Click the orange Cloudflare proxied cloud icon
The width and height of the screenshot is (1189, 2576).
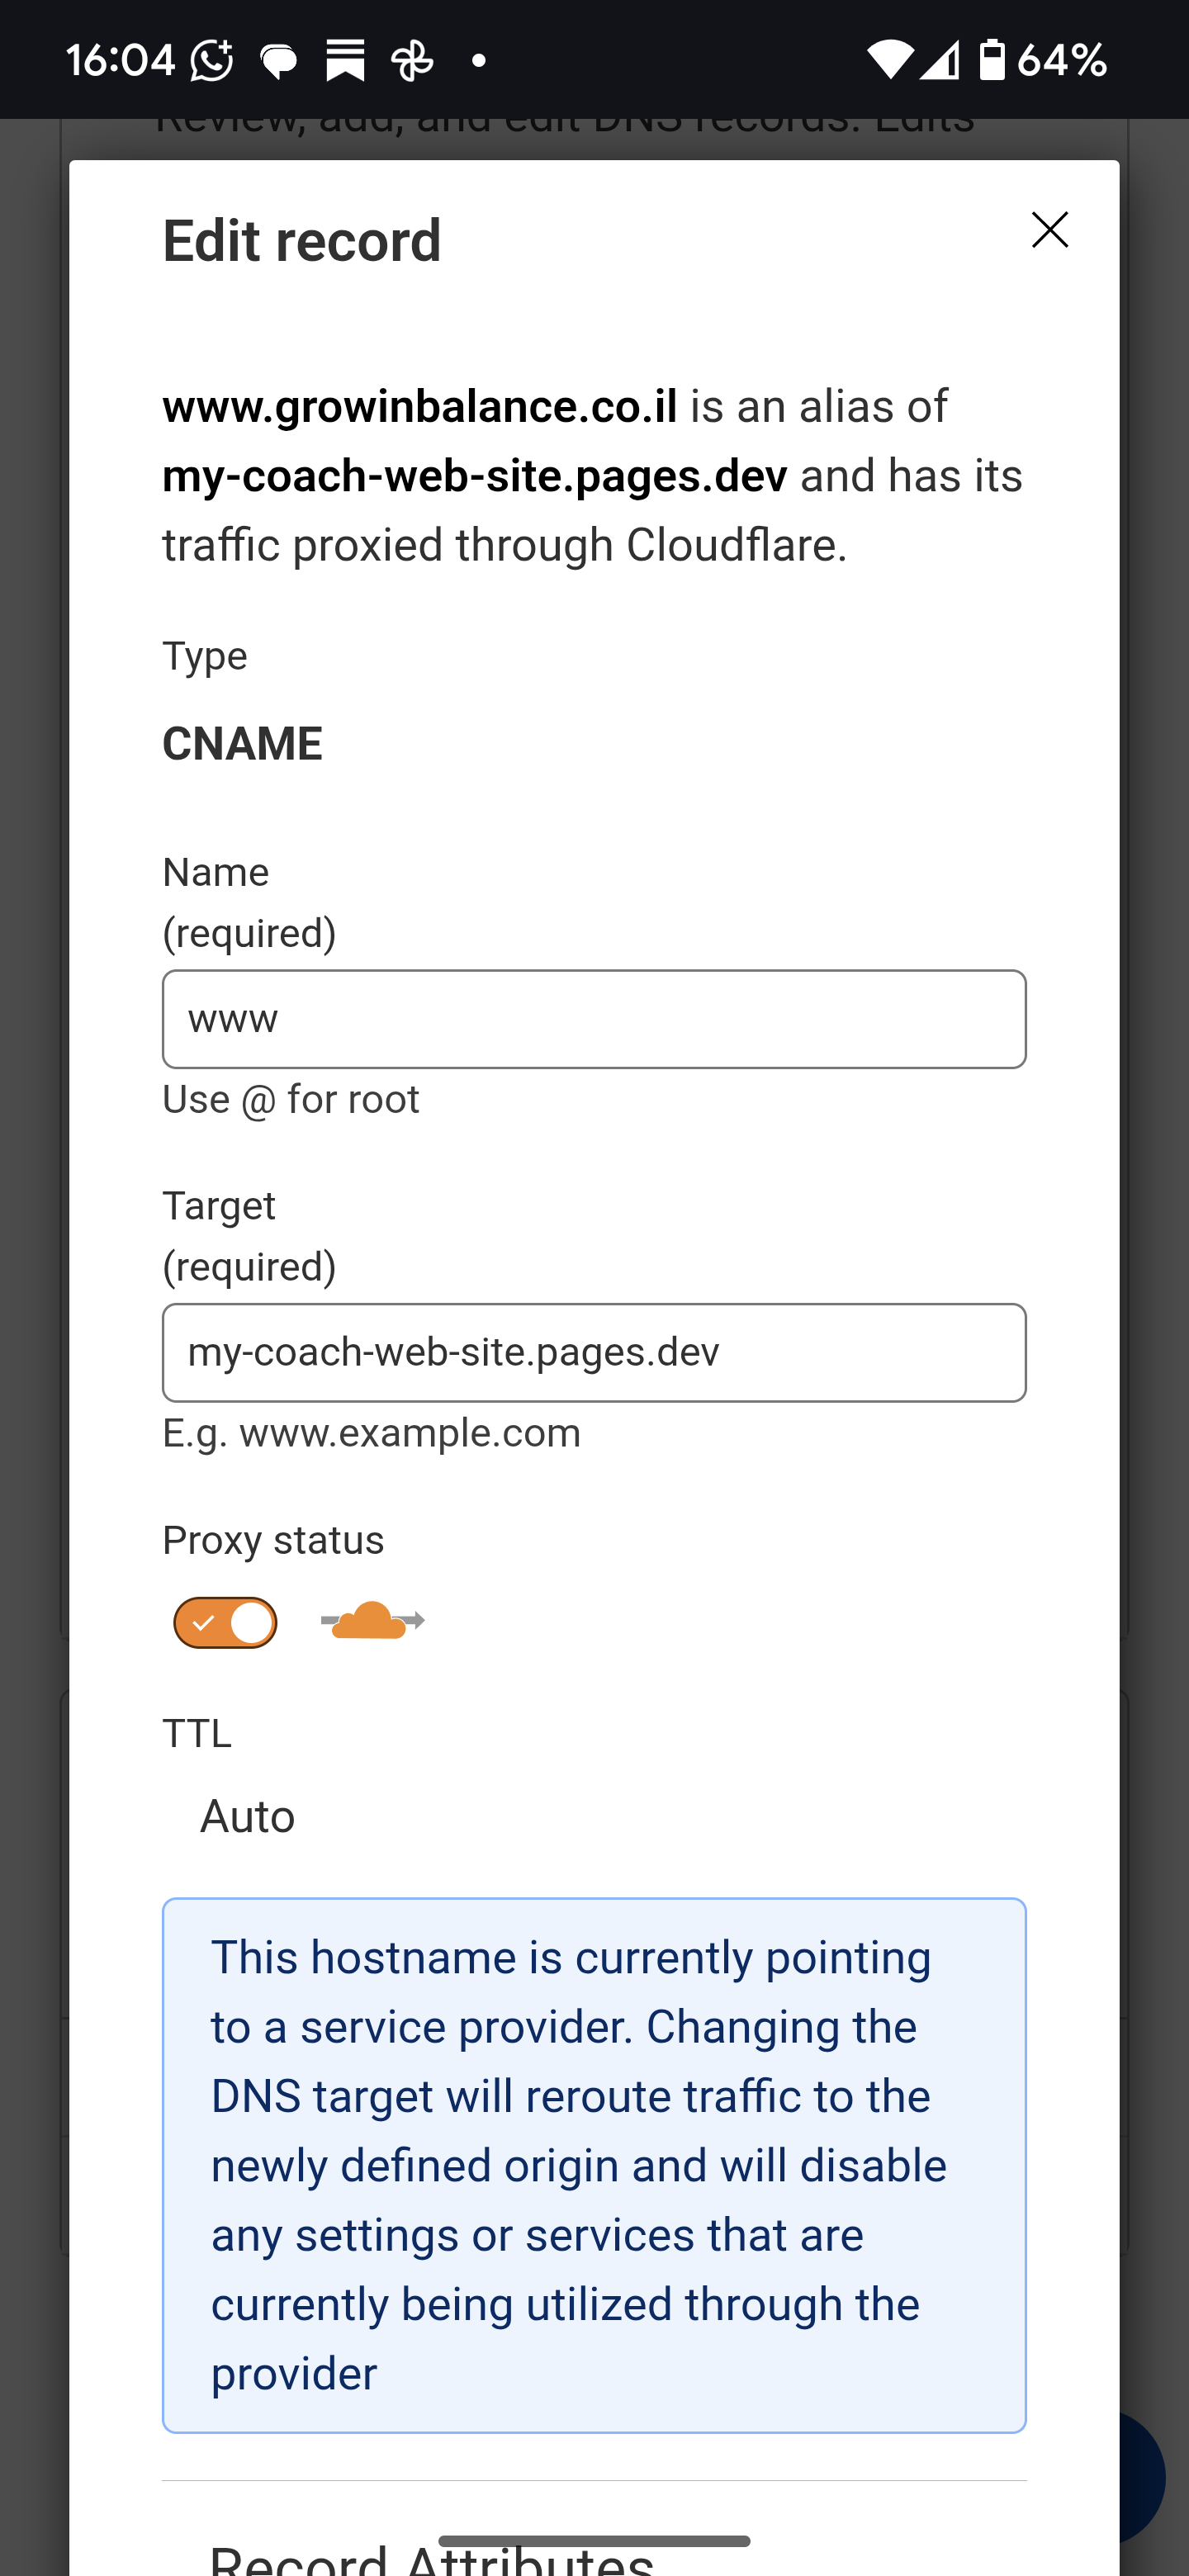coord(372,1621)
